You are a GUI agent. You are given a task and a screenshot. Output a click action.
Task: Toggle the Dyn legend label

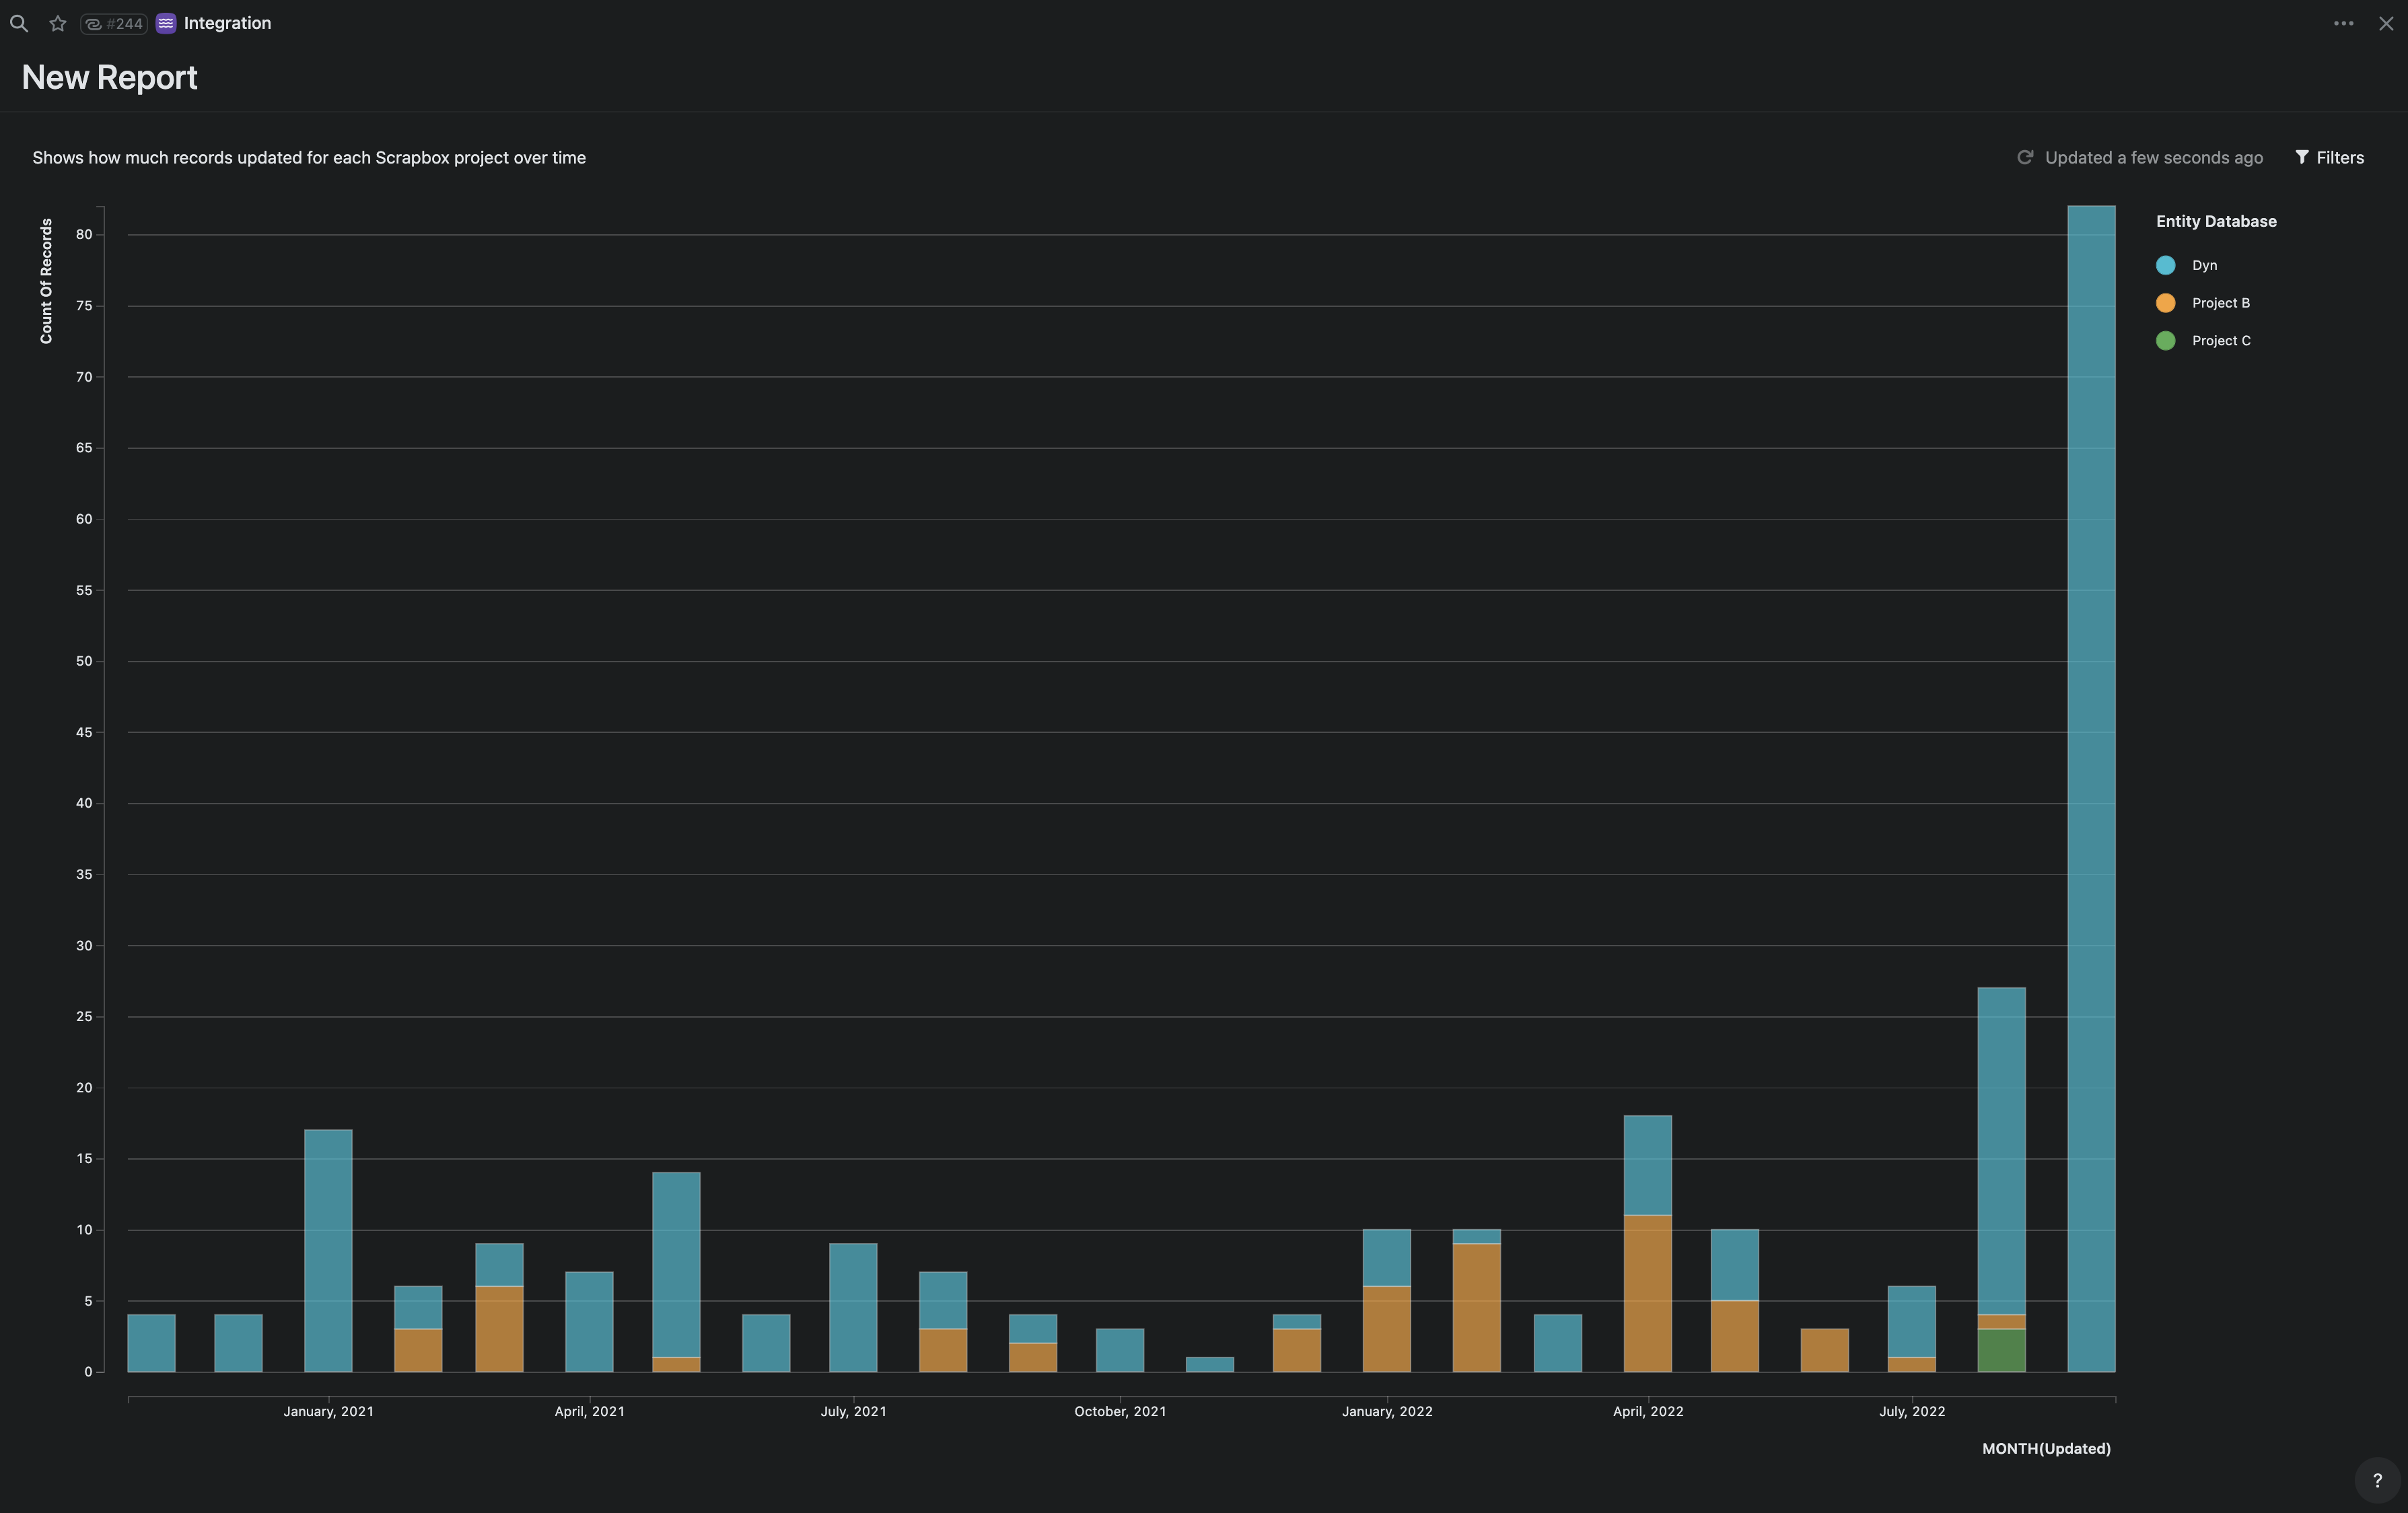point(2204,265)
